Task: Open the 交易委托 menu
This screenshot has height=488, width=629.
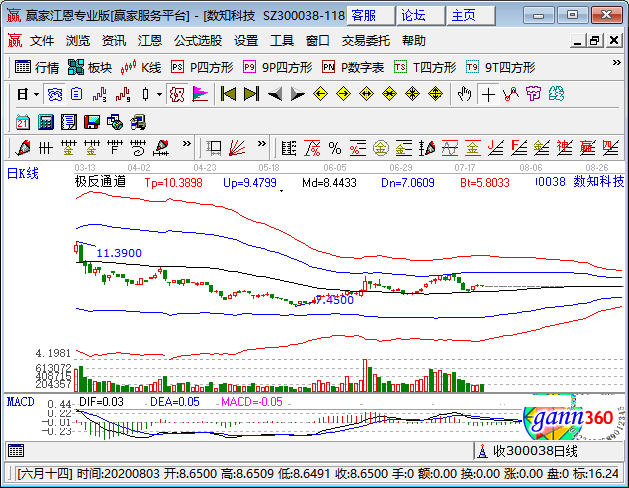Action: [x=365, y=40]
